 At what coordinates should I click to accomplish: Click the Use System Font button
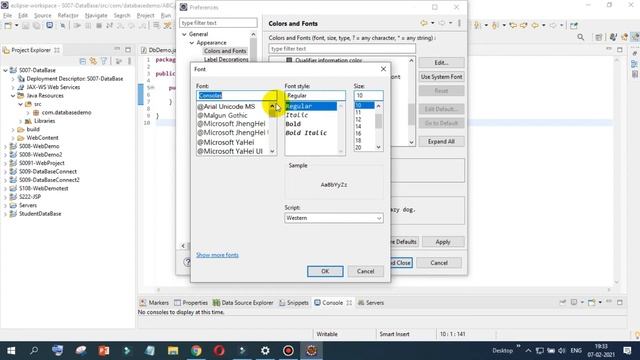pyautogui.click(x=441, y=77)
